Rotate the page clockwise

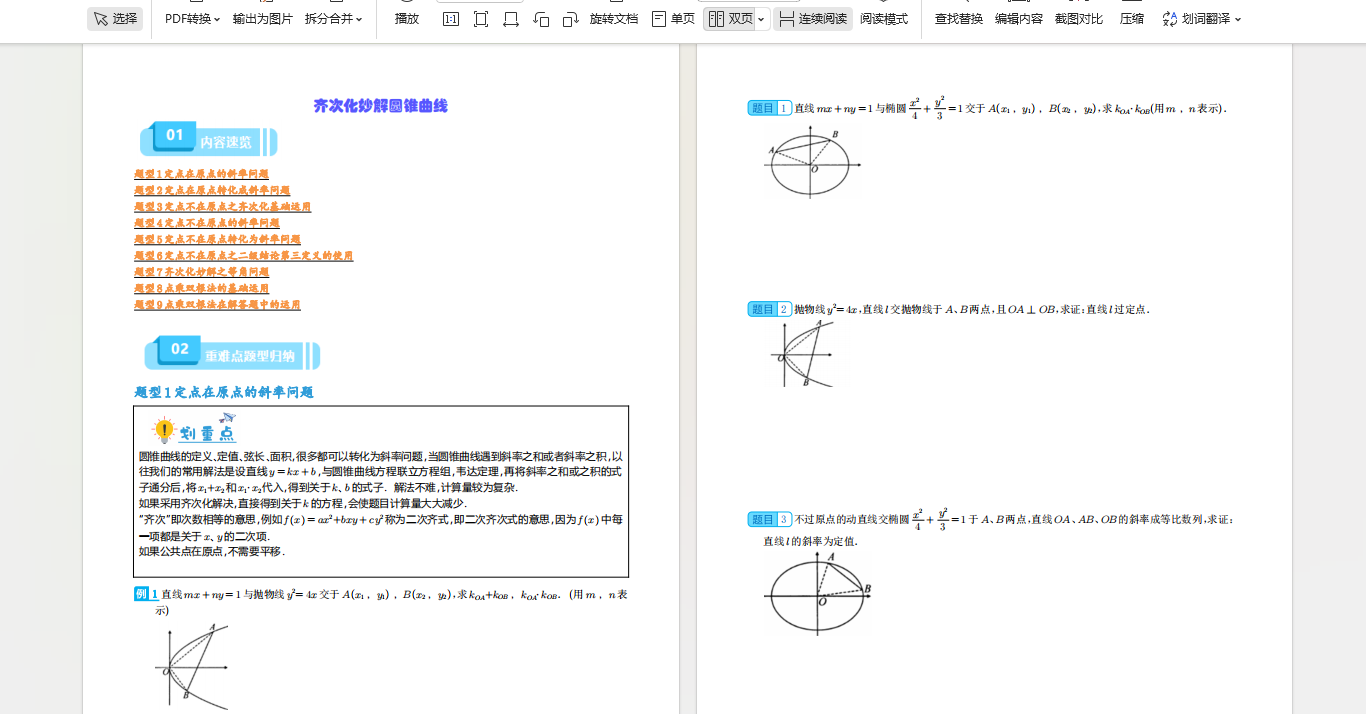571,19
